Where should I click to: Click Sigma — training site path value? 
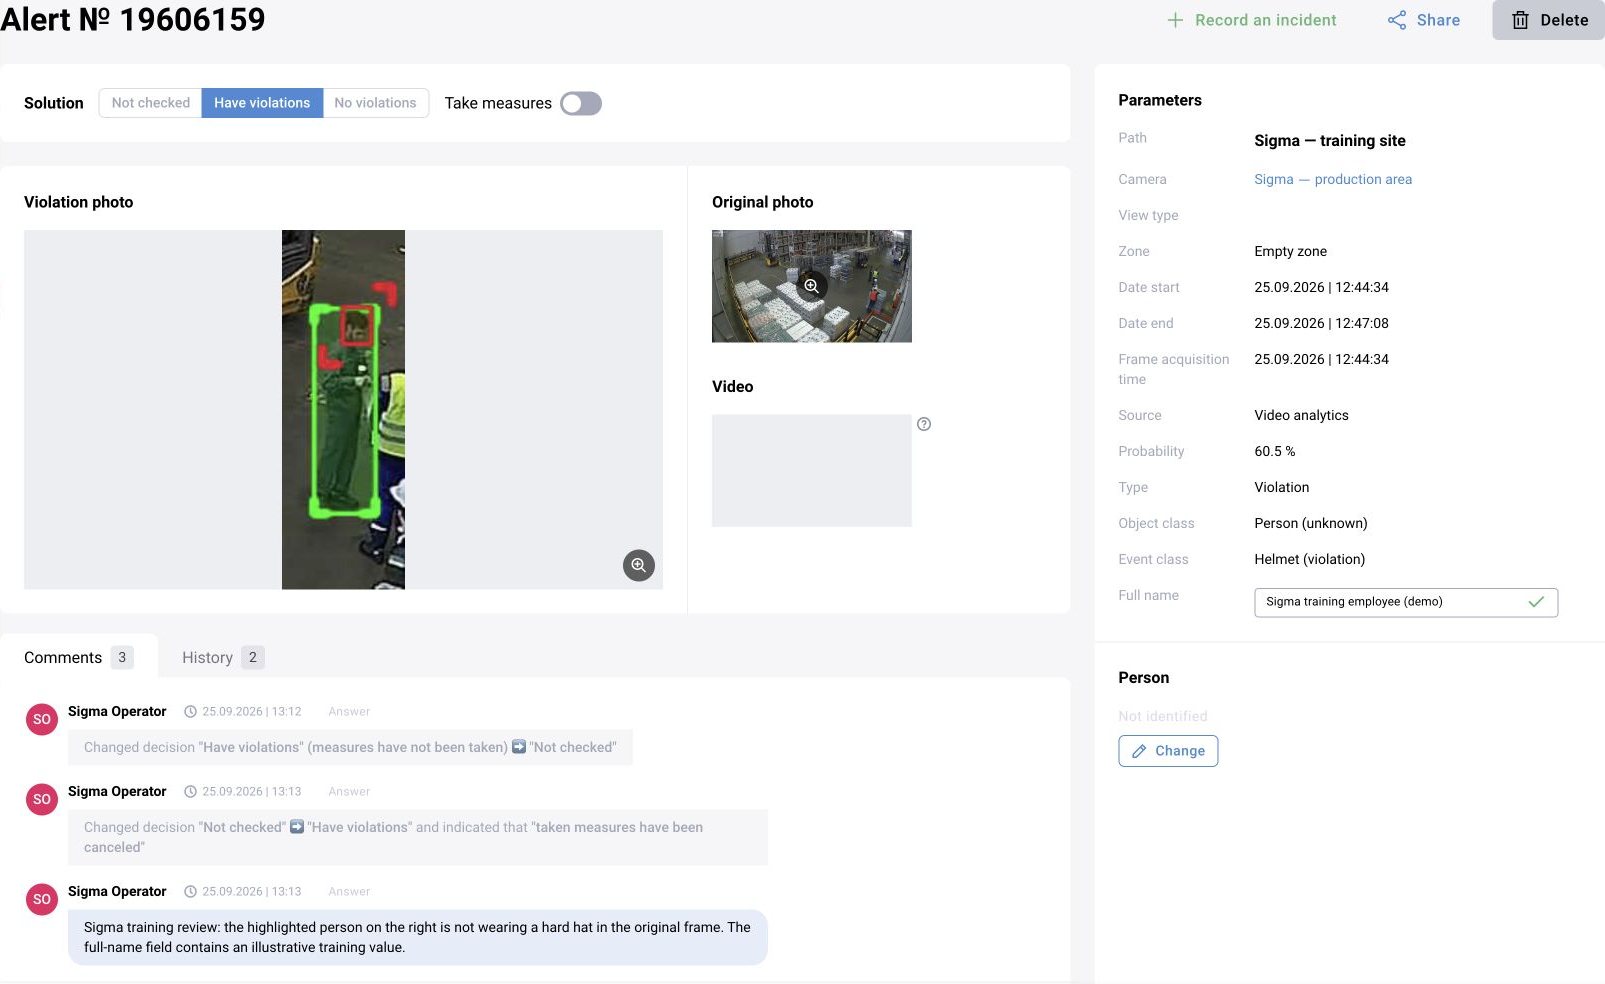(x=1330, y=141)
